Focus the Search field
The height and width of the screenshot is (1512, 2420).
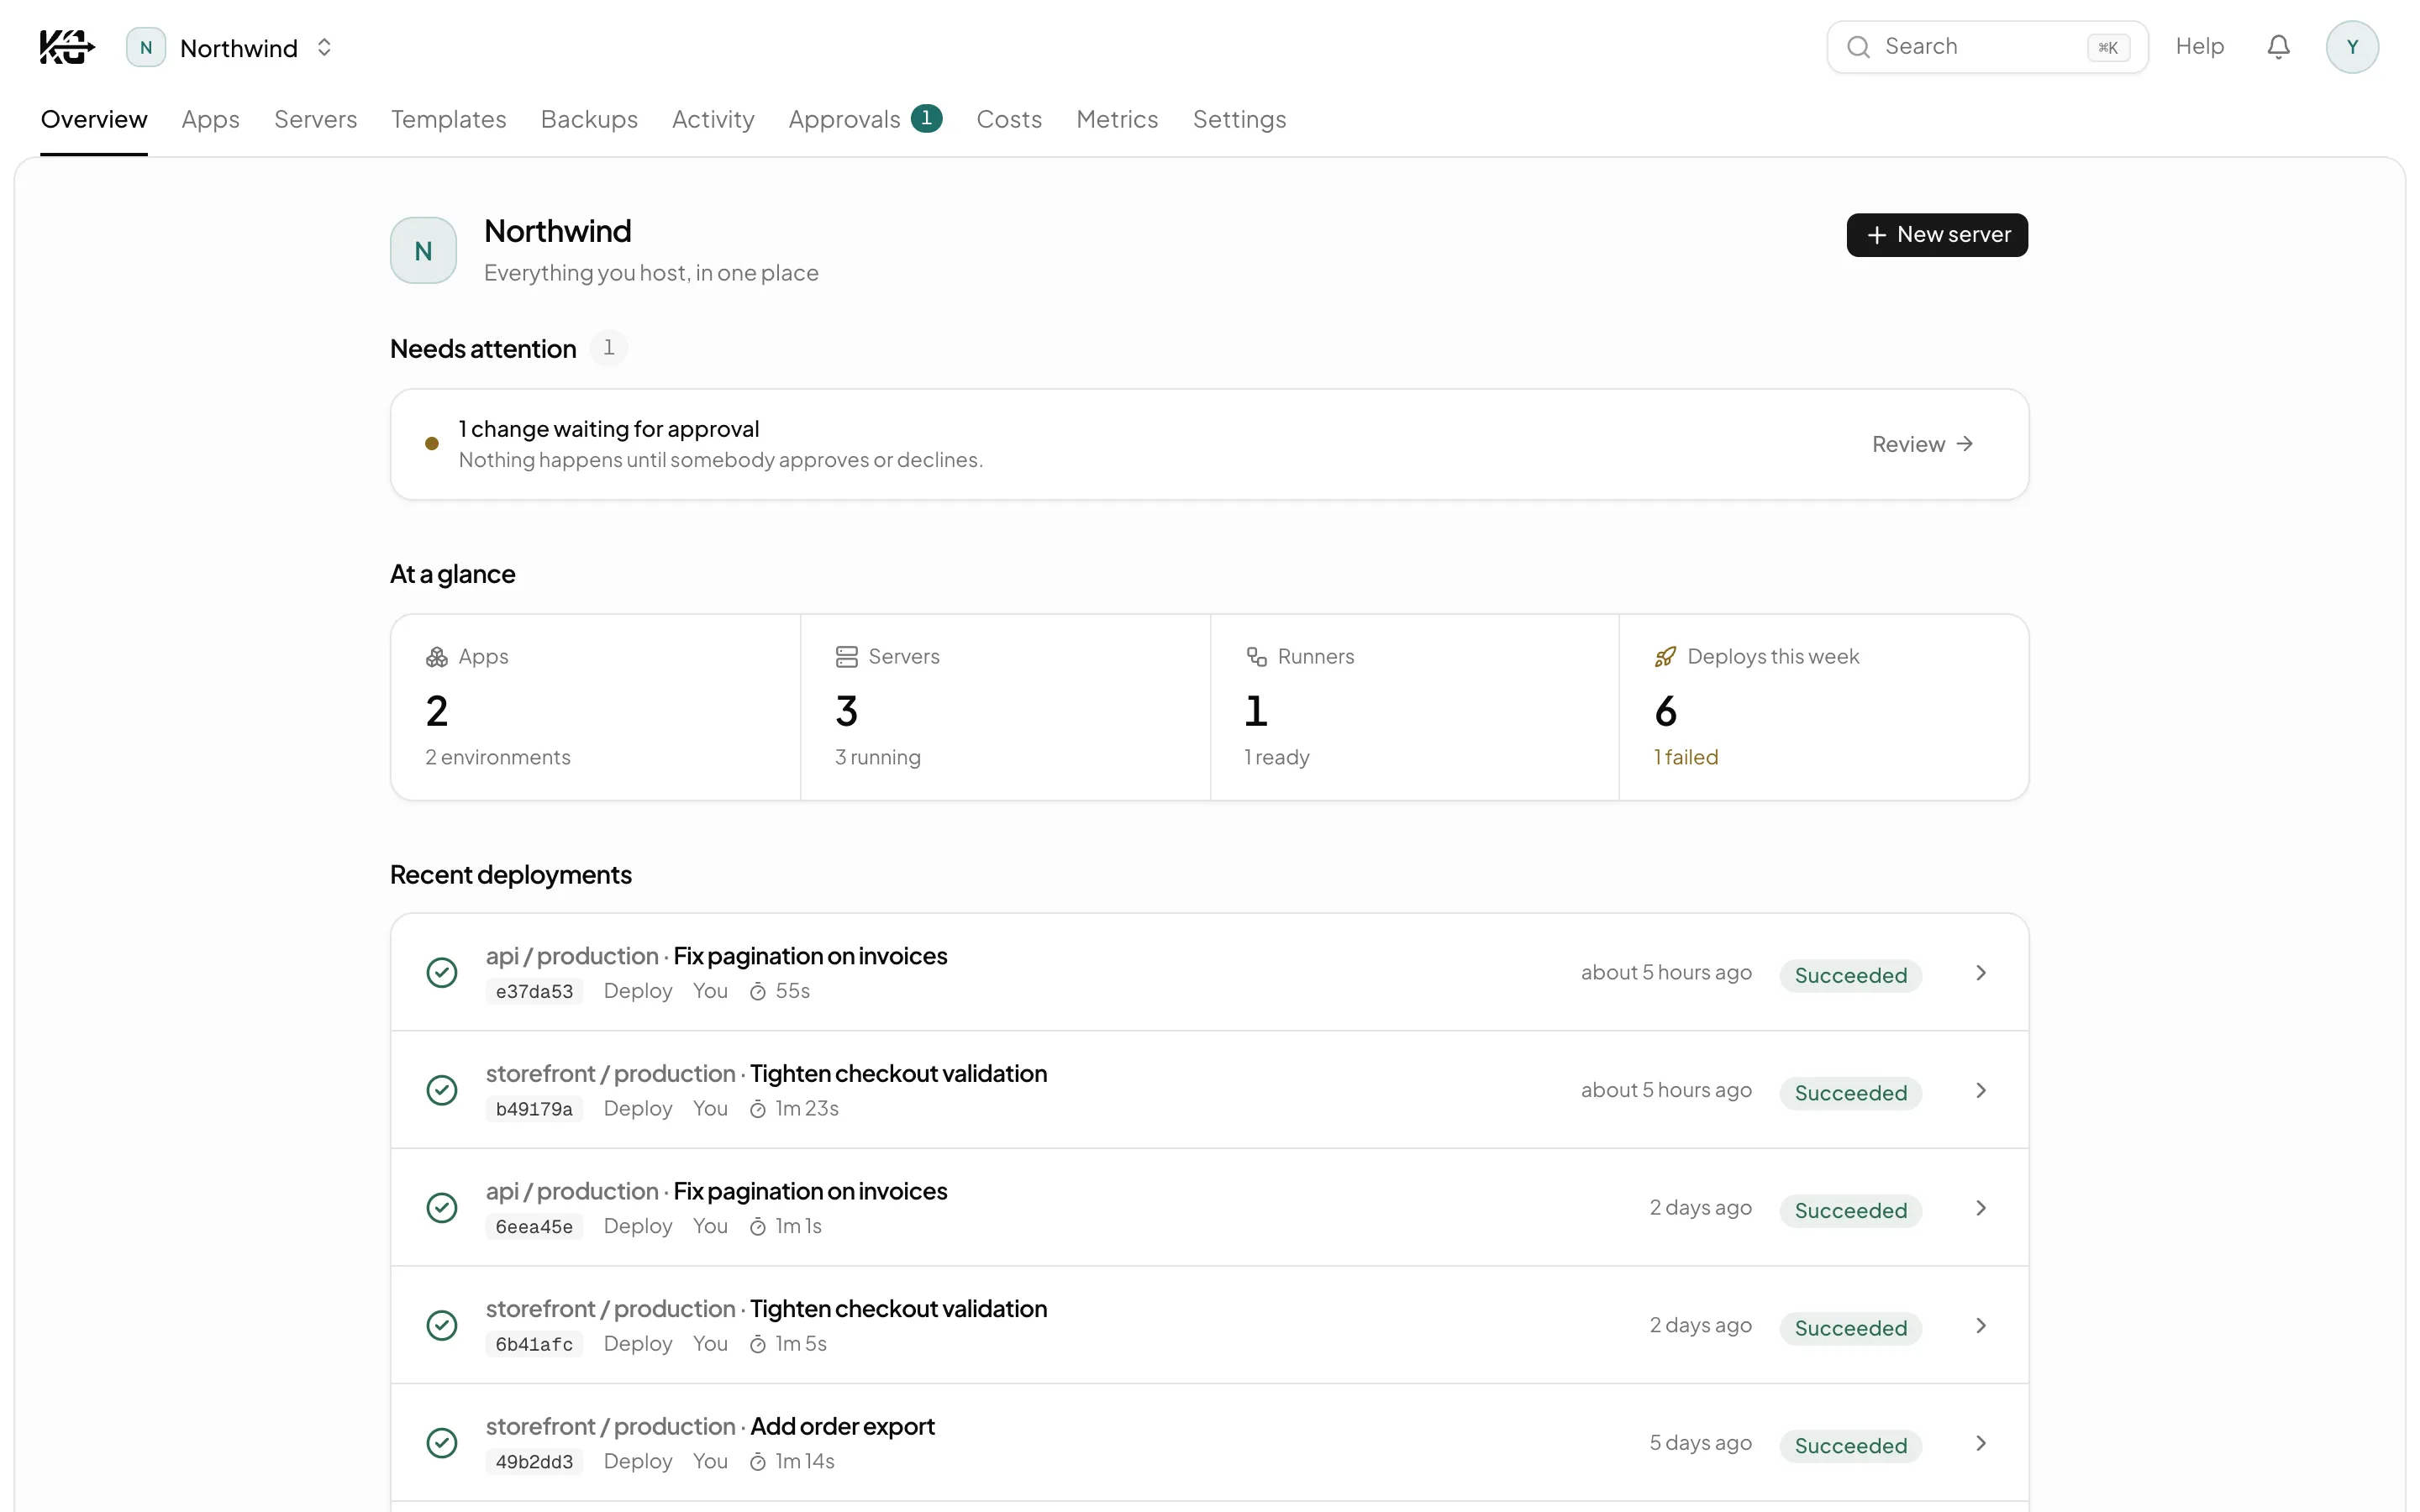1987,47
